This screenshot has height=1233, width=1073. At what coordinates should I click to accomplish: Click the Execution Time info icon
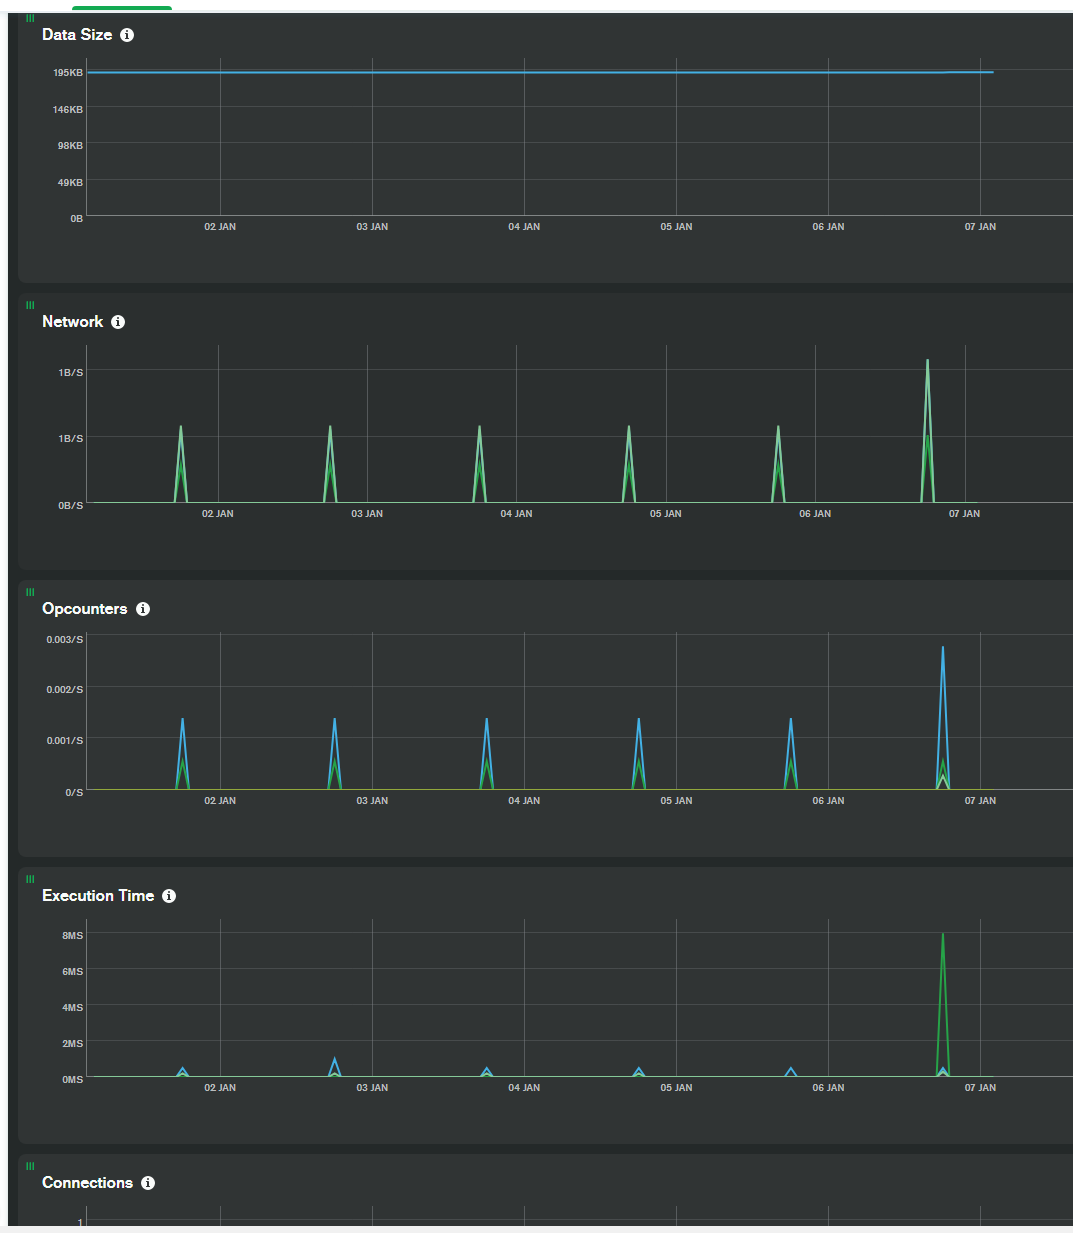point(169,896)
